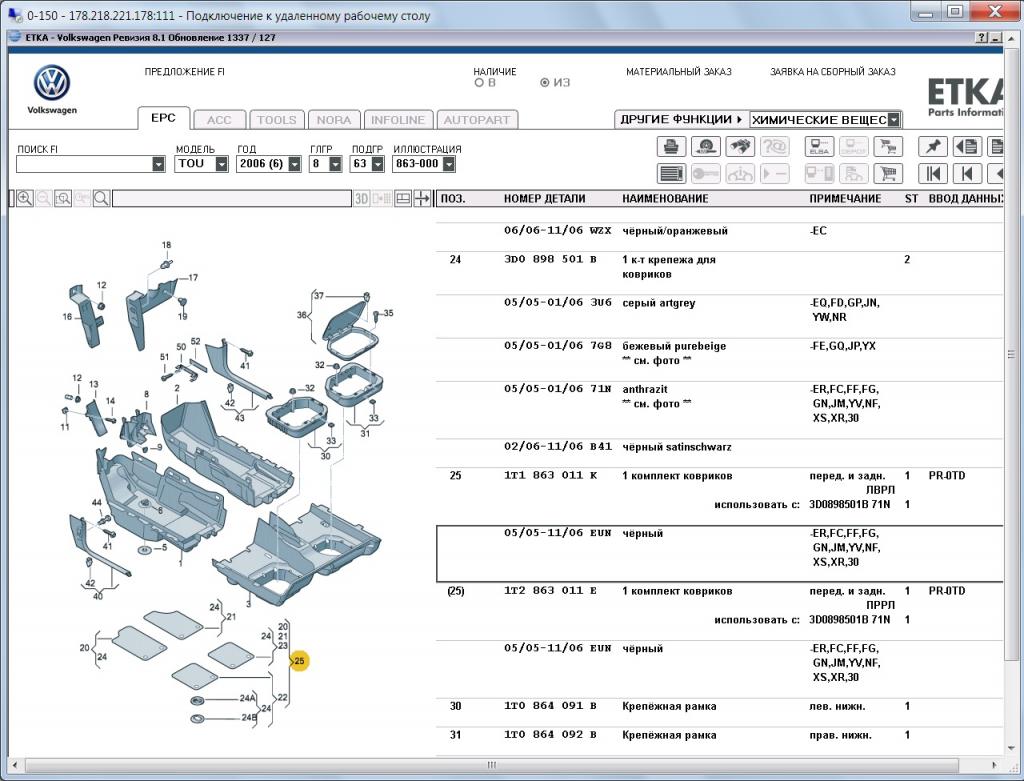Image resolution: width=1024 pixels, height=781 pixels.
Task: Switch to the EPC tab
Action: click(x=163, y=118)
